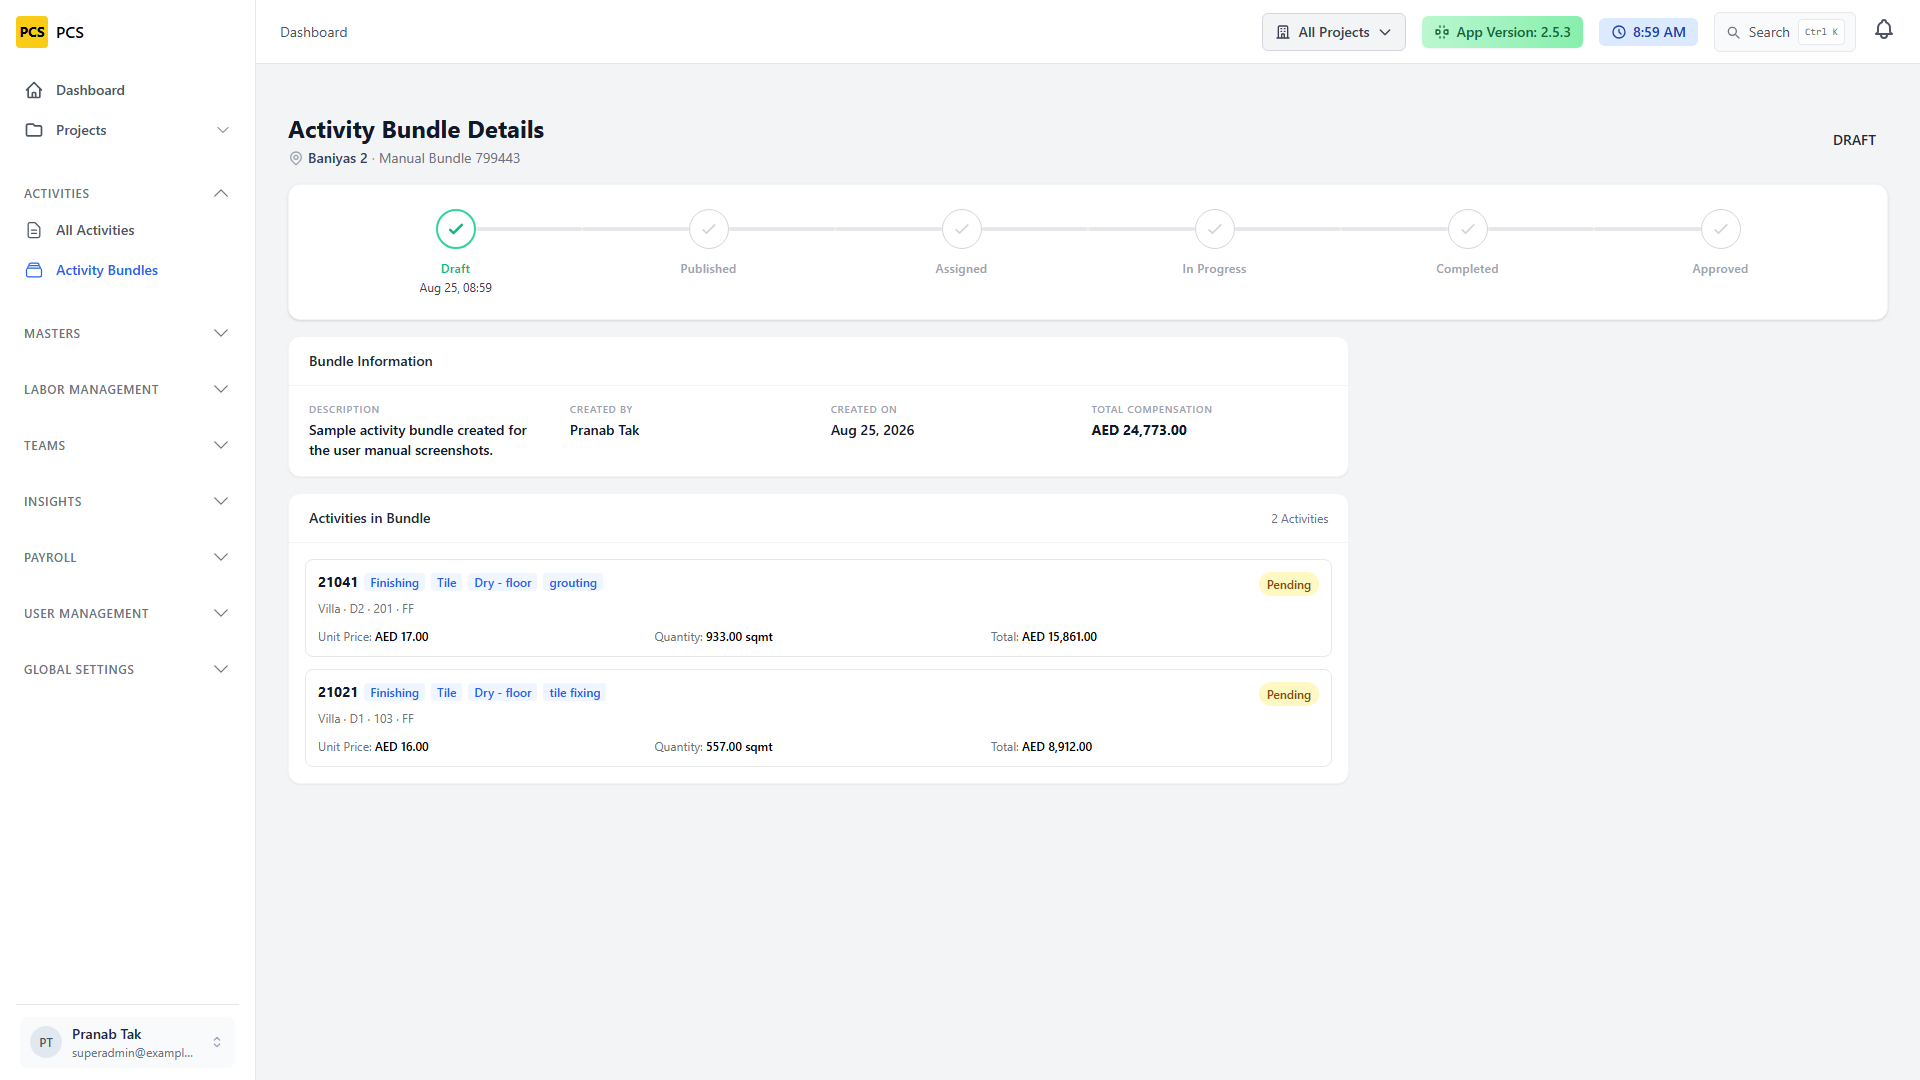Click the In Progress step circle
Screen dimensions: 1920x1080
point(1214,229)
